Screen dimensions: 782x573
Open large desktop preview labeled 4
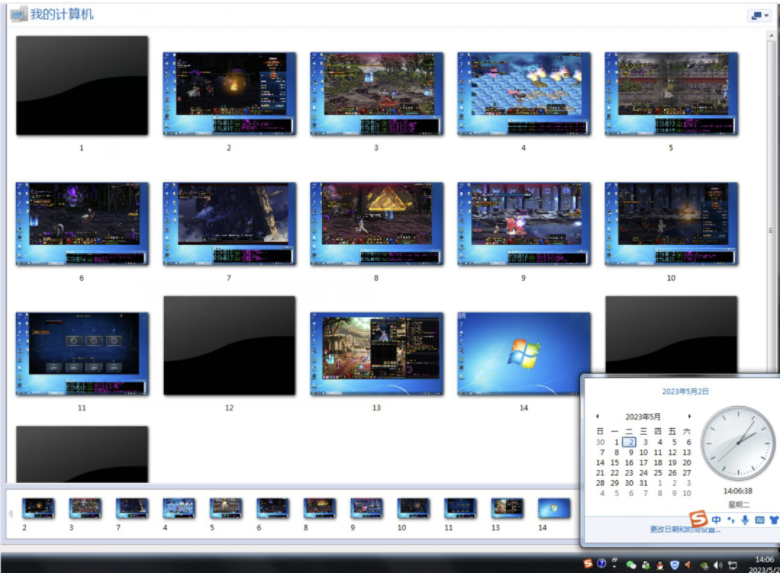point(524,94)
